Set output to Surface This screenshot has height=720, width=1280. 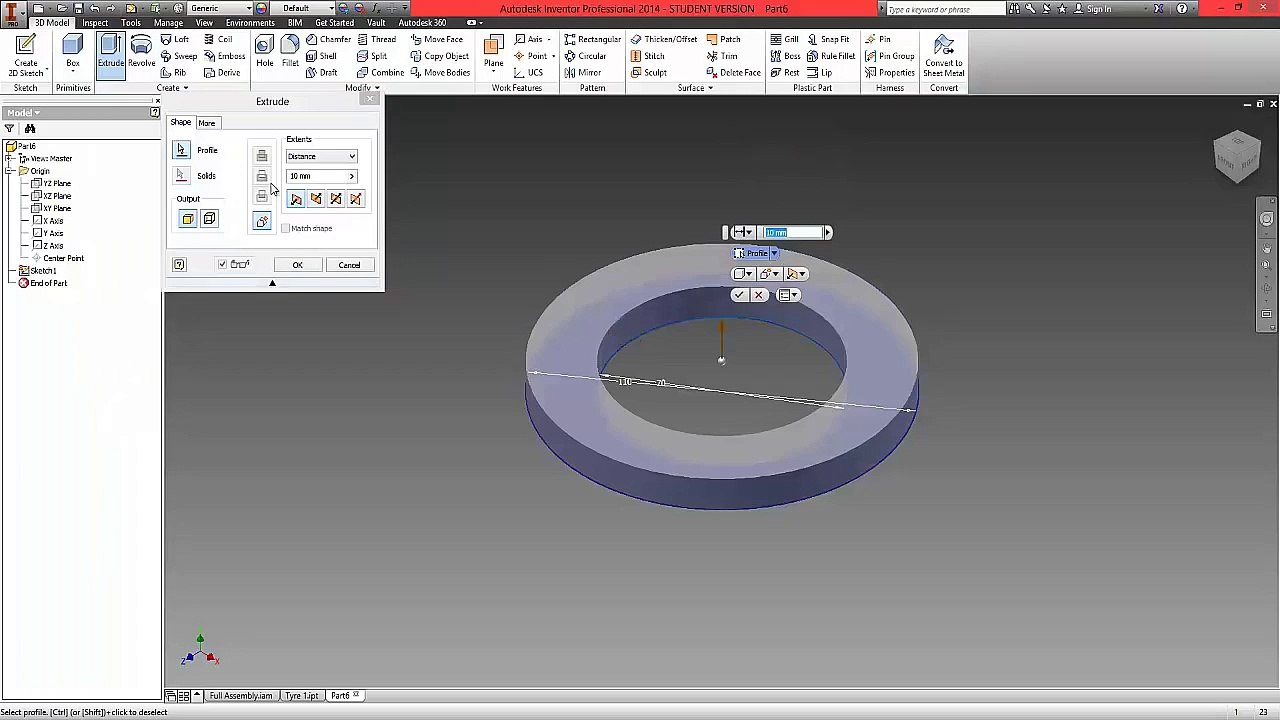[210, 219]
